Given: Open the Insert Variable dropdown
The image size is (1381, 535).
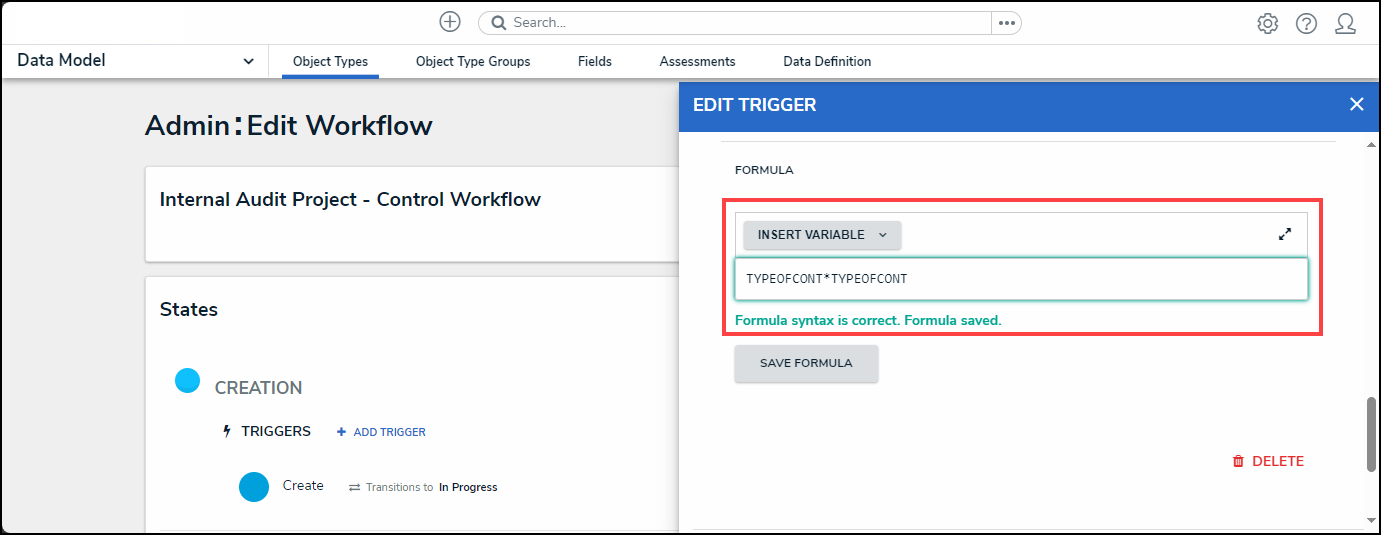Looking at the screenshot, I should click(x=822, y=235).
